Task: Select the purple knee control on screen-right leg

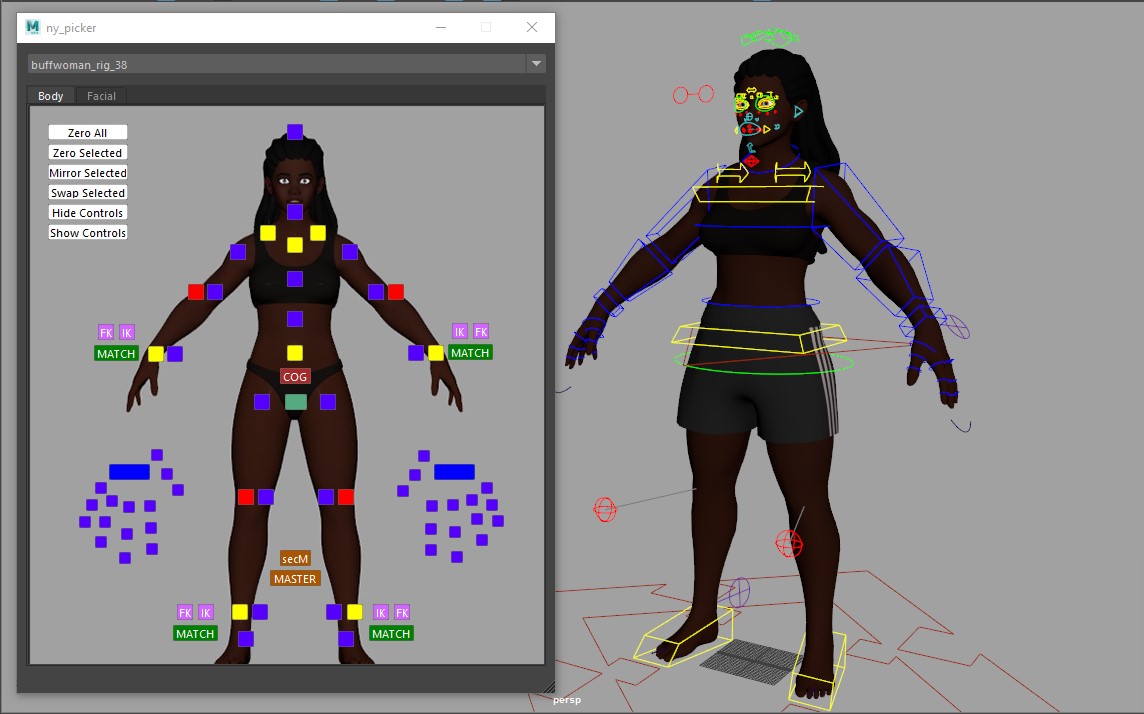Action: coord(325,497)
